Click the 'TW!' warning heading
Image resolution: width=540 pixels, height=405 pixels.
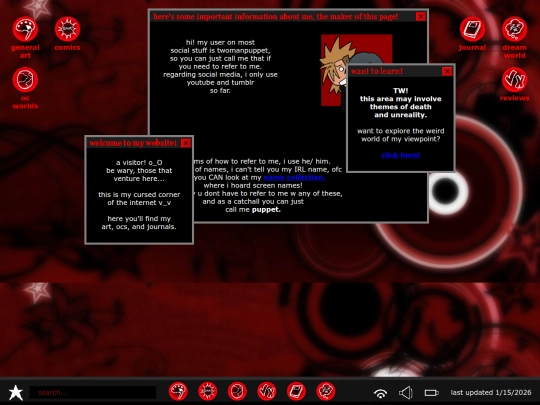401,91
